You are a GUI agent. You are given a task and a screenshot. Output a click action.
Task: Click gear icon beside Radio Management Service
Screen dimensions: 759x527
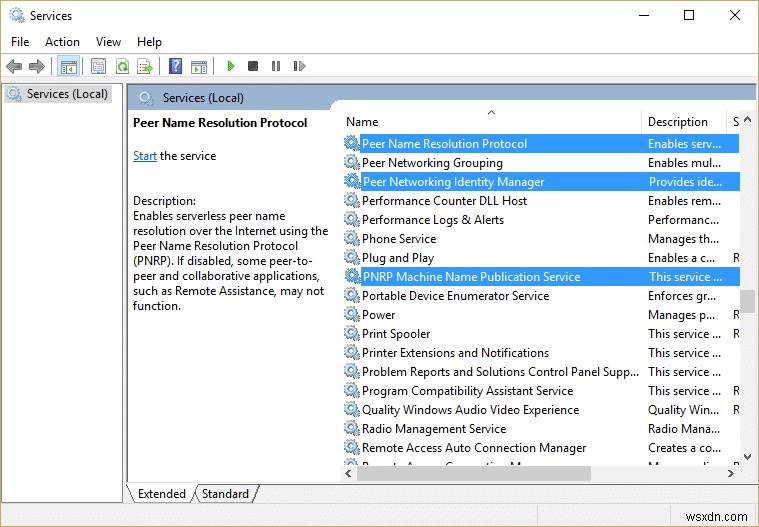351,428
